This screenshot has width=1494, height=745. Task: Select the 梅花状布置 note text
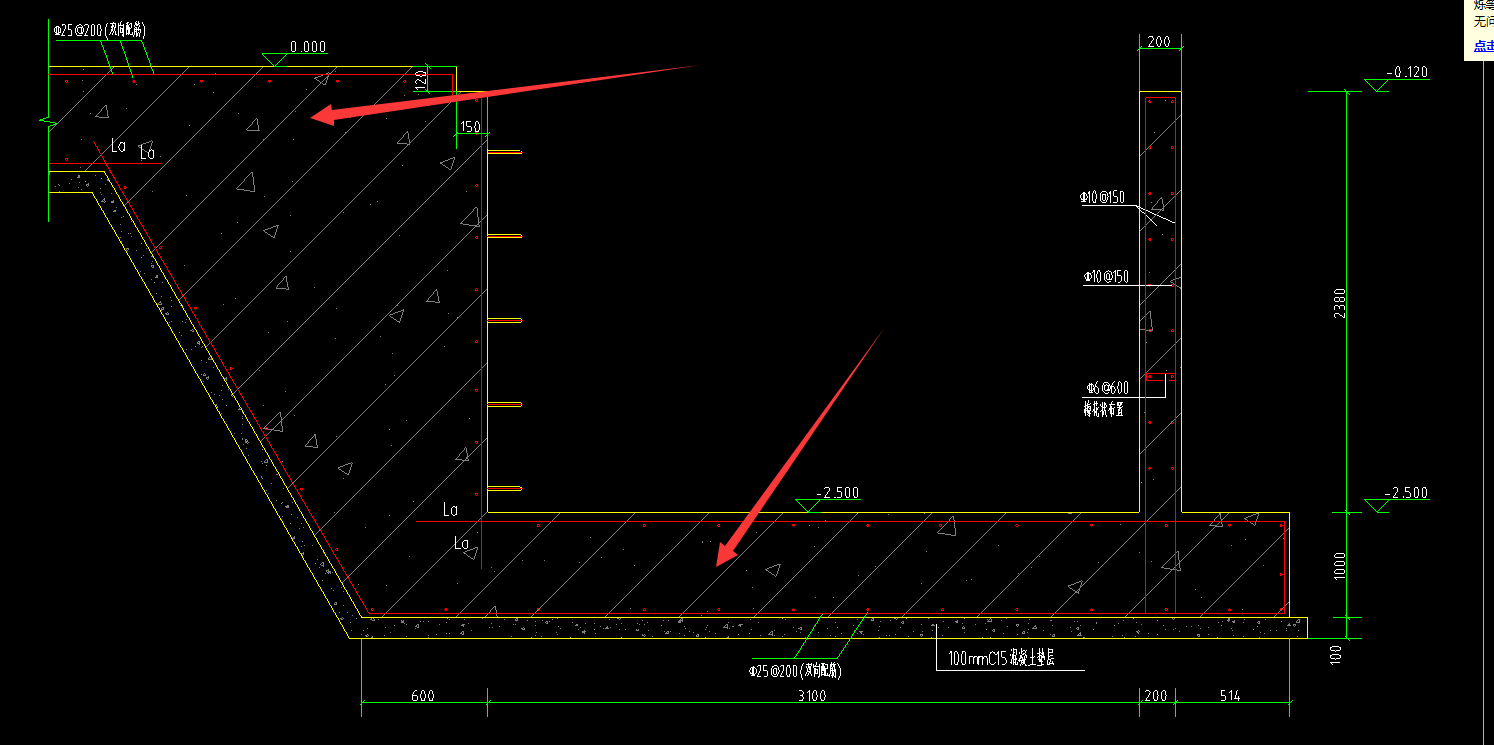(x=1104, y=409)
